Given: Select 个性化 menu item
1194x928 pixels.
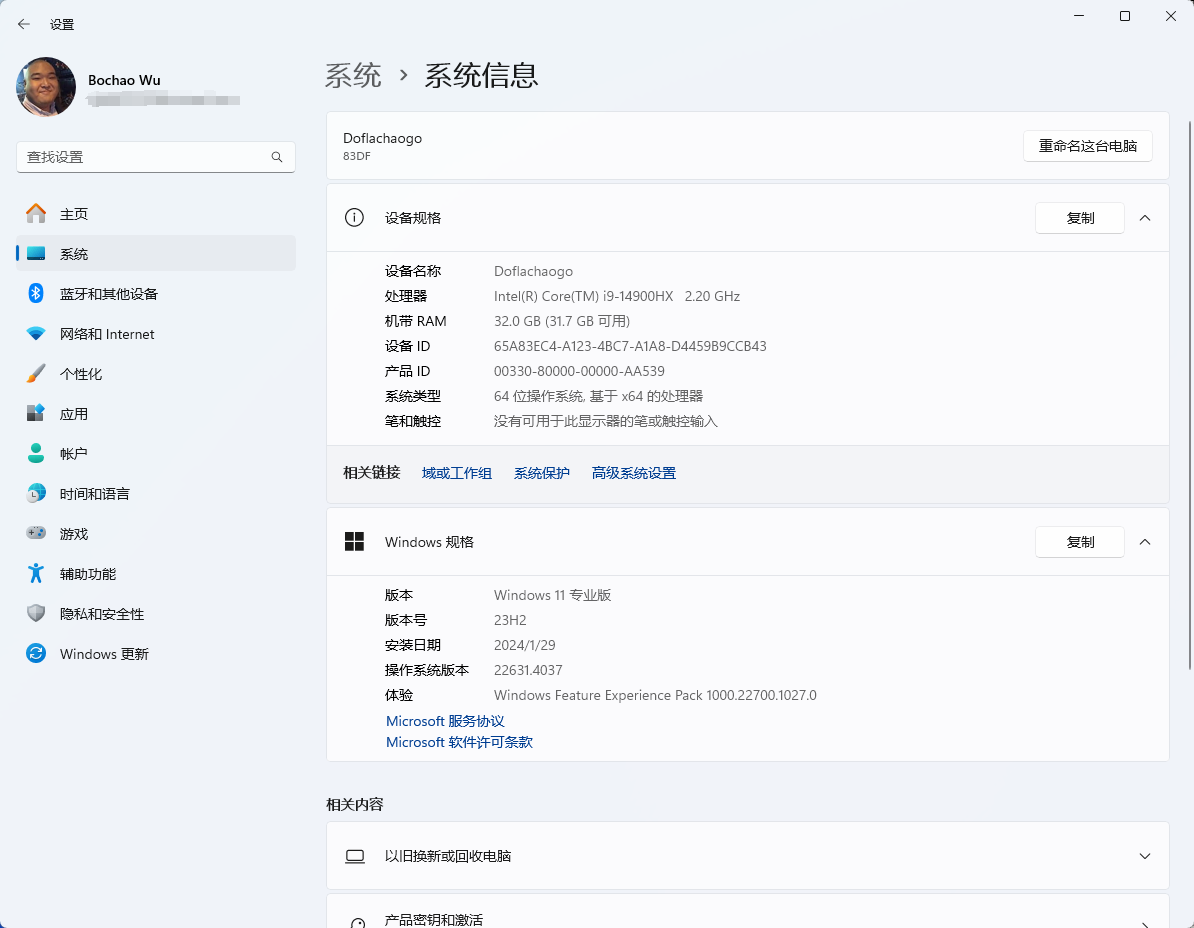Looking at the screenshot, I should [155, 374].
